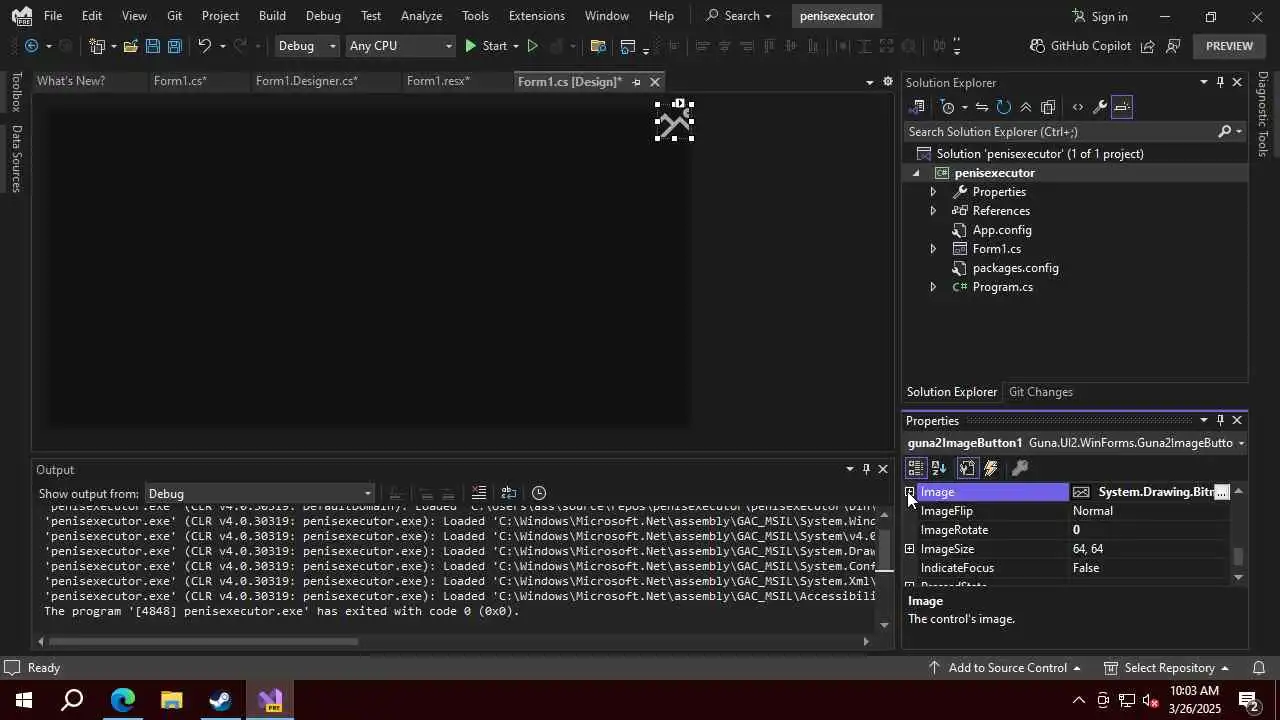The width and height of the screenshot is (1280, 720).
Task: Click the Properties wrench icon in Solution Explorer toolbar
Action: [1099, 107]
